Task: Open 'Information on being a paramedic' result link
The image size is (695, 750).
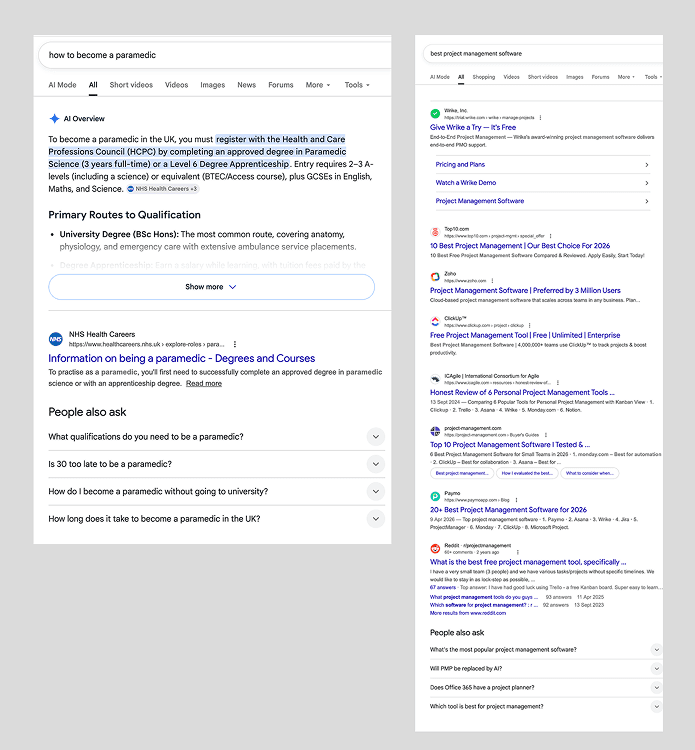Action: pos(182,358)
